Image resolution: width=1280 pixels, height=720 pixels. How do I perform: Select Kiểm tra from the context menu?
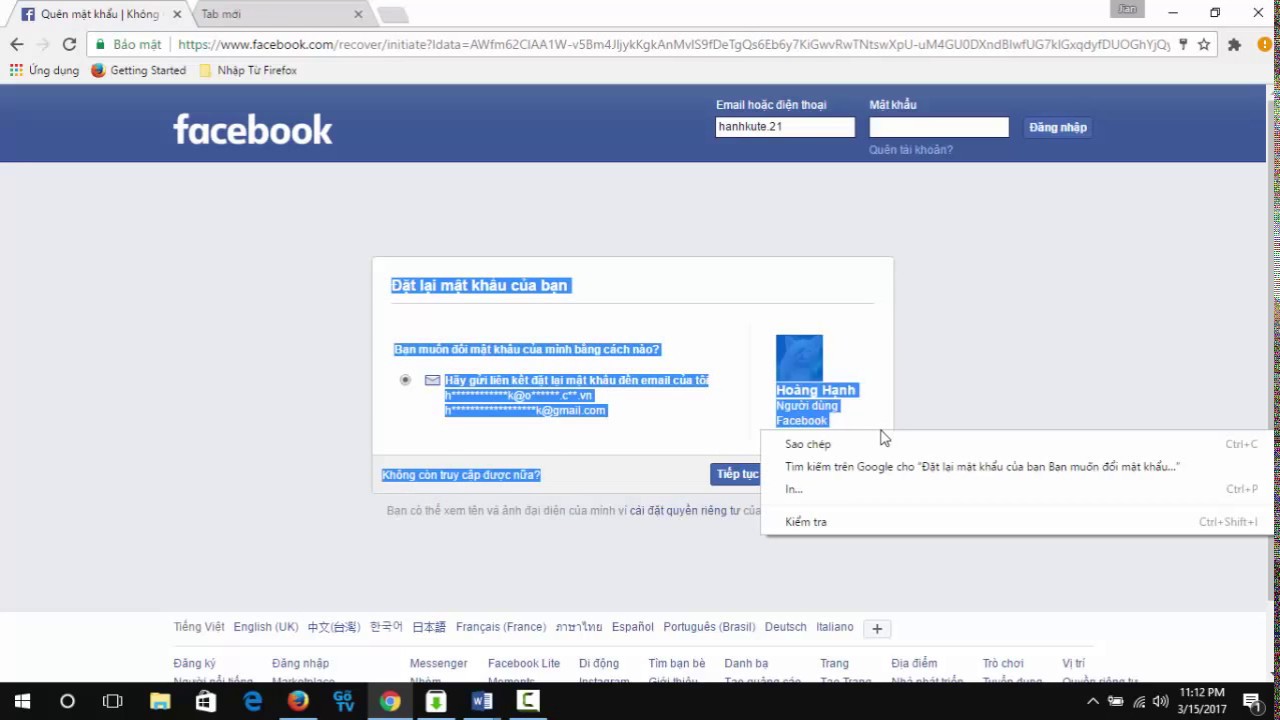pyautogui.click(x=805, y=521)
